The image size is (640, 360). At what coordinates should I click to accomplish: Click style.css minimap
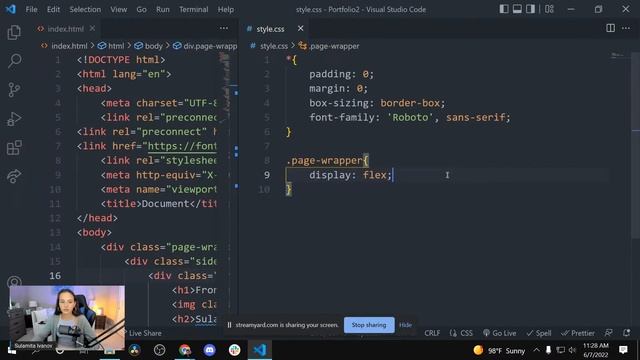pyautogui.click(x=617, y=56)
